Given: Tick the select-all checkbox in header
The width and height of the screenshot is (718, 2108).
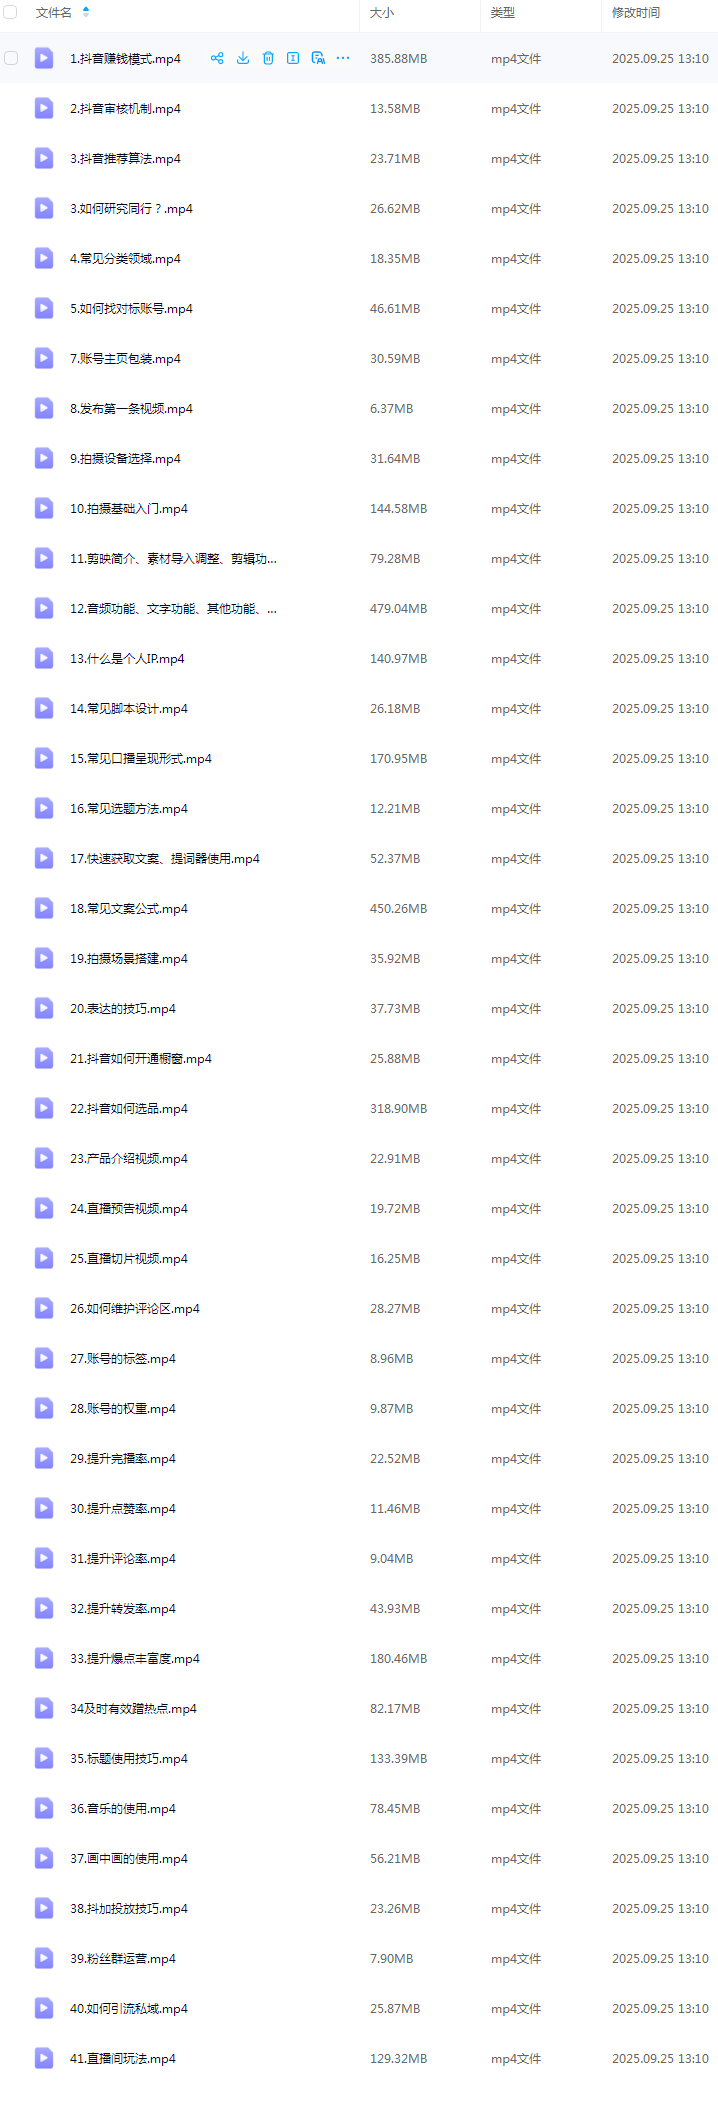Looking at the screenshot, I should click(x=10, y=12).
